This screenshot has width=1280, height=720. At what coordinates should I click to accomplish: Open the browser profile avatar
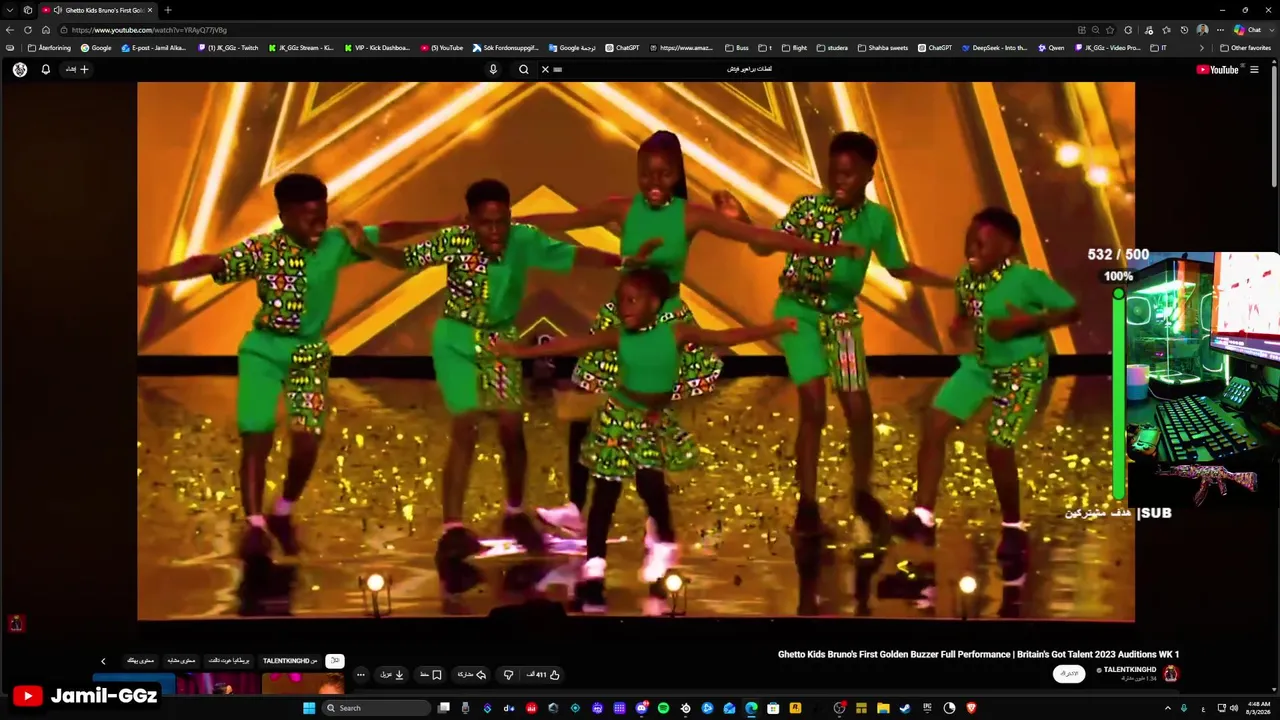pos(1202,30)
